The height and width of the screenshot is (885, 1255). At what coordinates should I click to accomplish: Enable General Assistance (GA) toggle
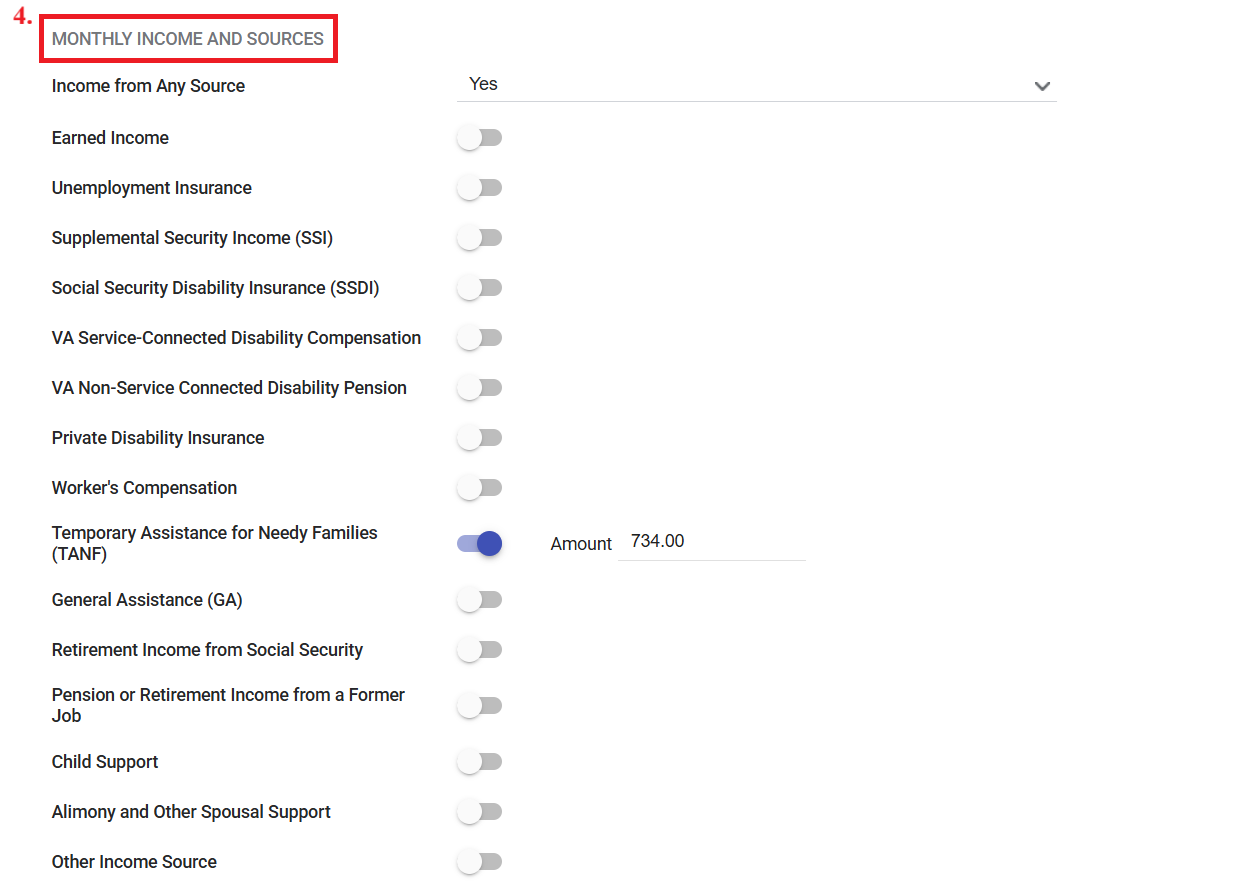(x=479, y=600)
